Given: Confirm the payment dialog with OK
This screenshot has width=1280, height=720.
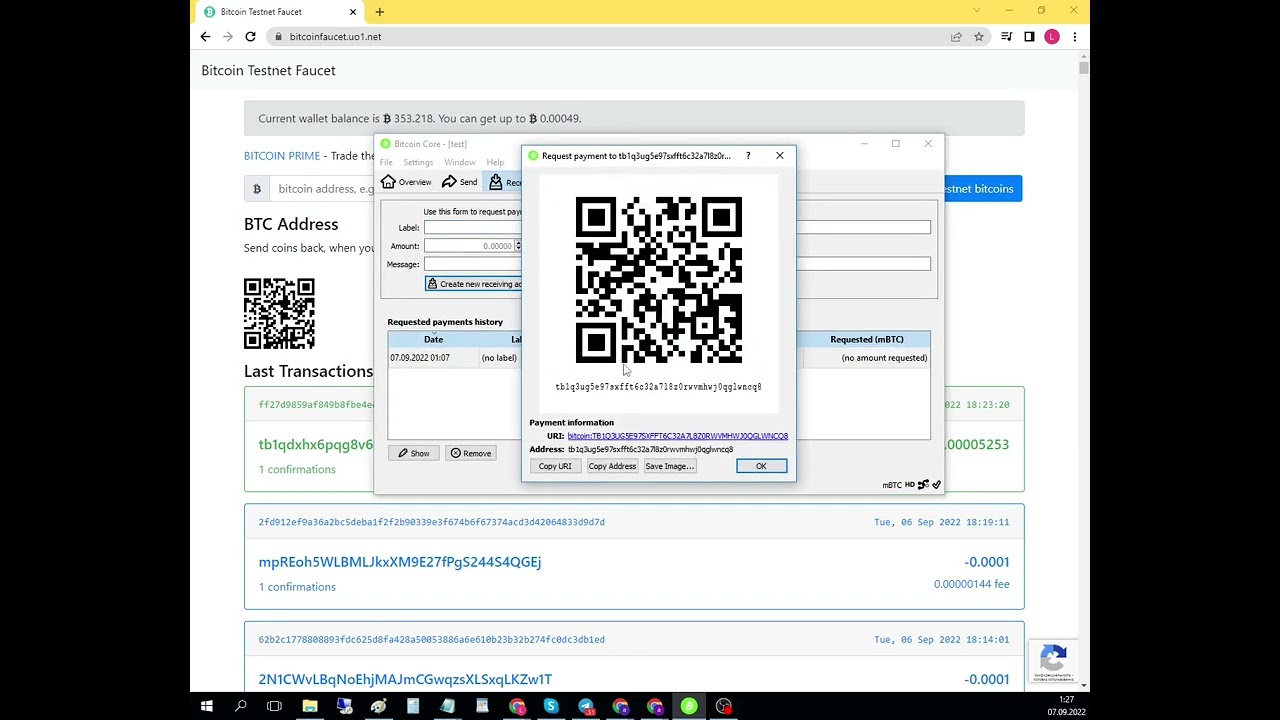Looking at the screenshot, I should (761, 466).
